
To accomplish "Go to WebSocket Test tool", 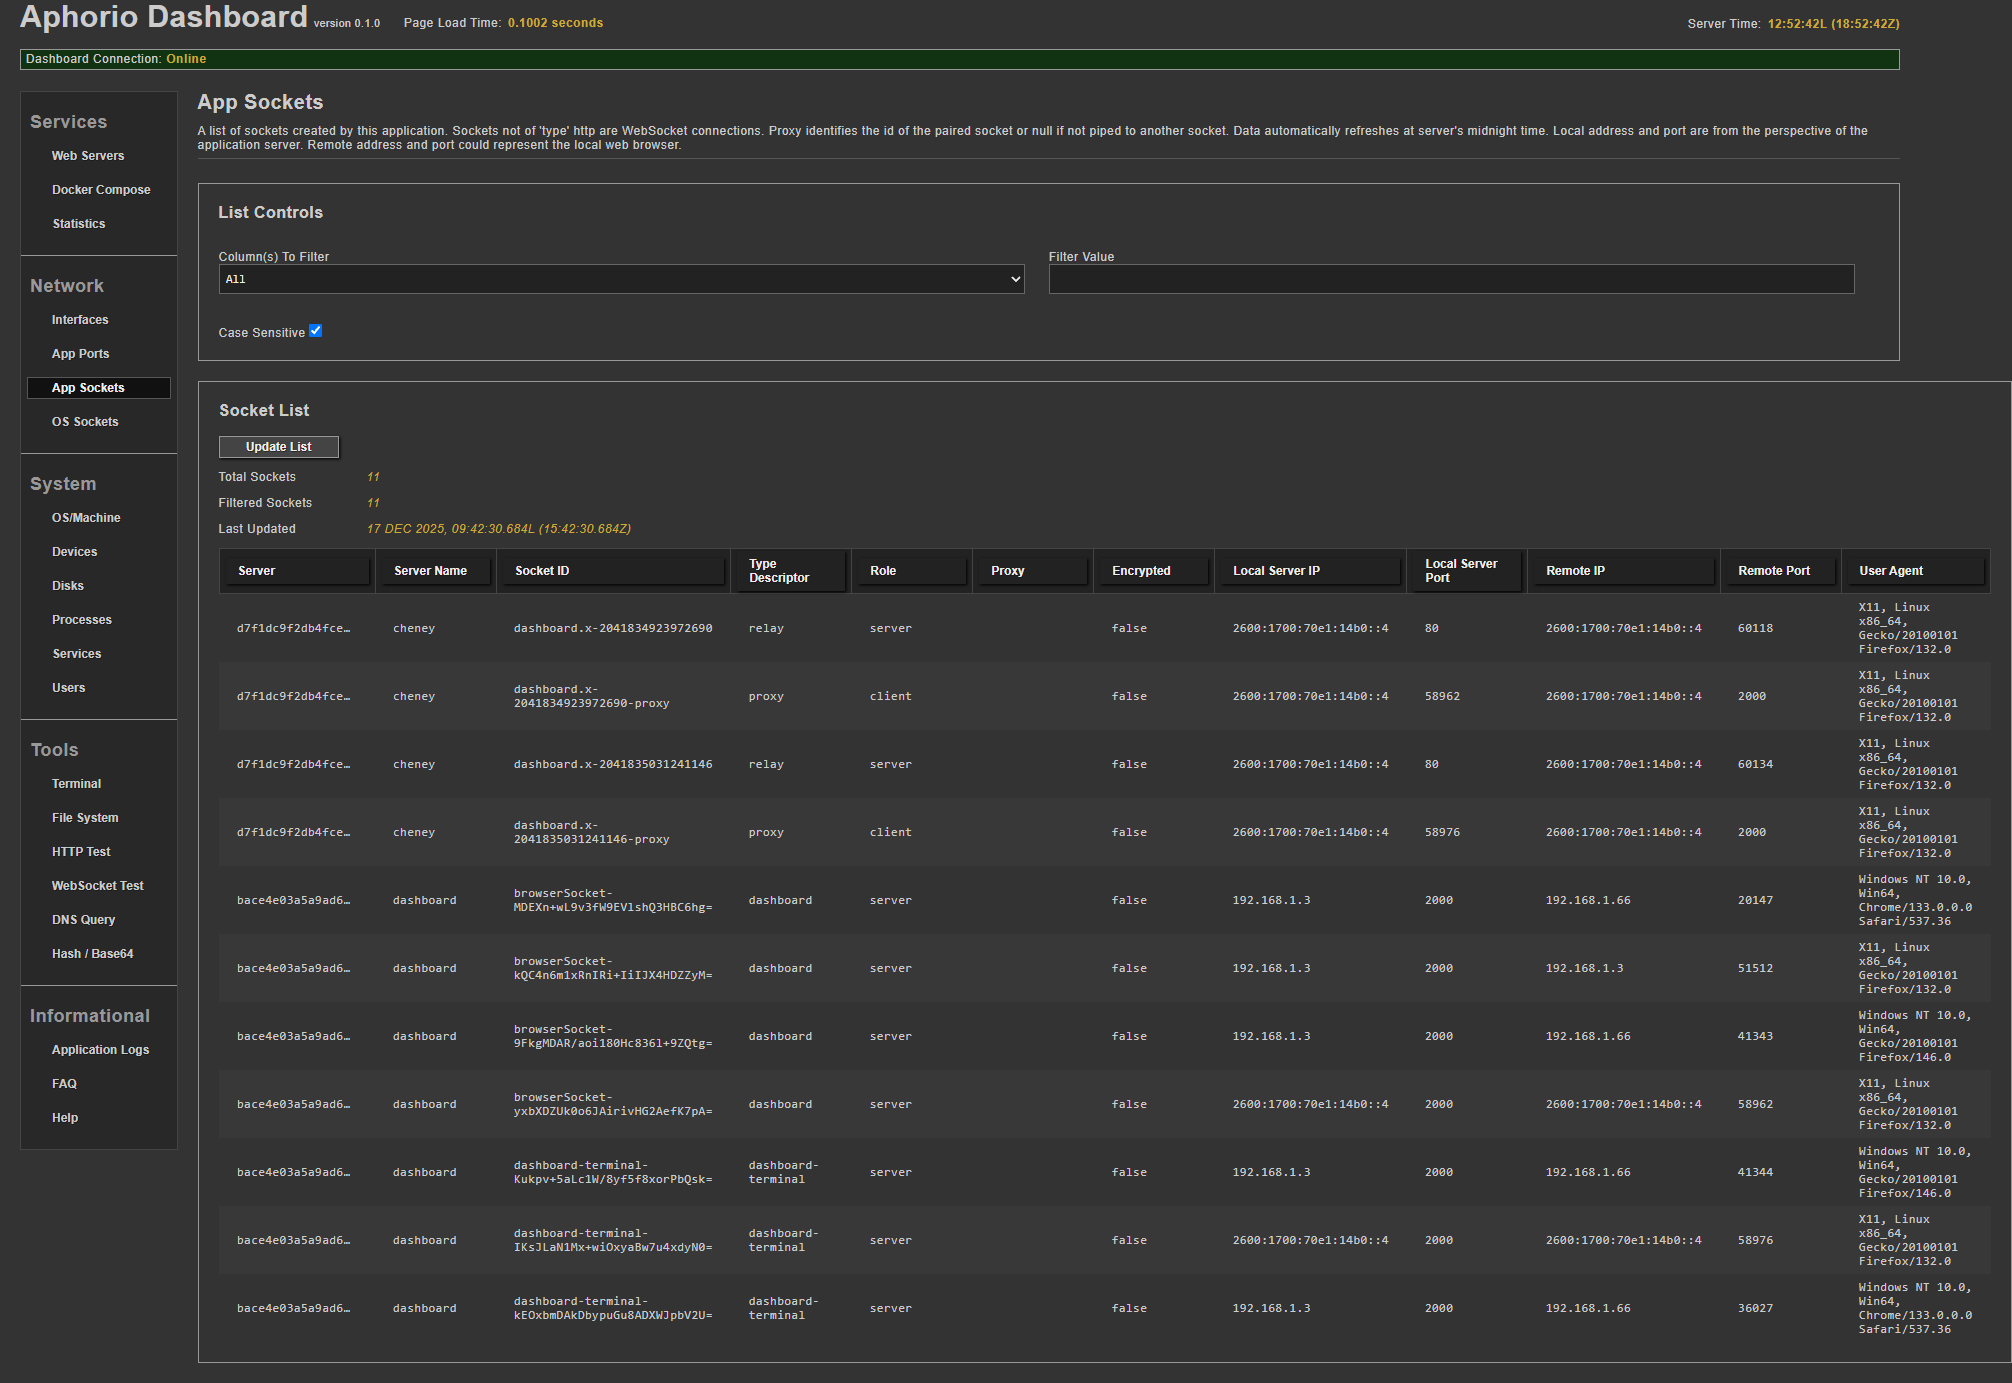I will point(98,886).
